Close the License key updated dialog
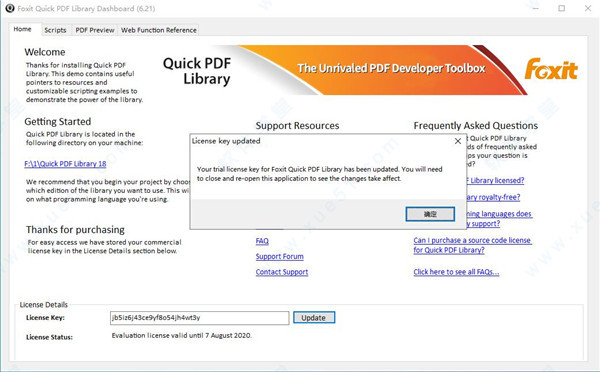The image size is (600, 372). (458, 141)
